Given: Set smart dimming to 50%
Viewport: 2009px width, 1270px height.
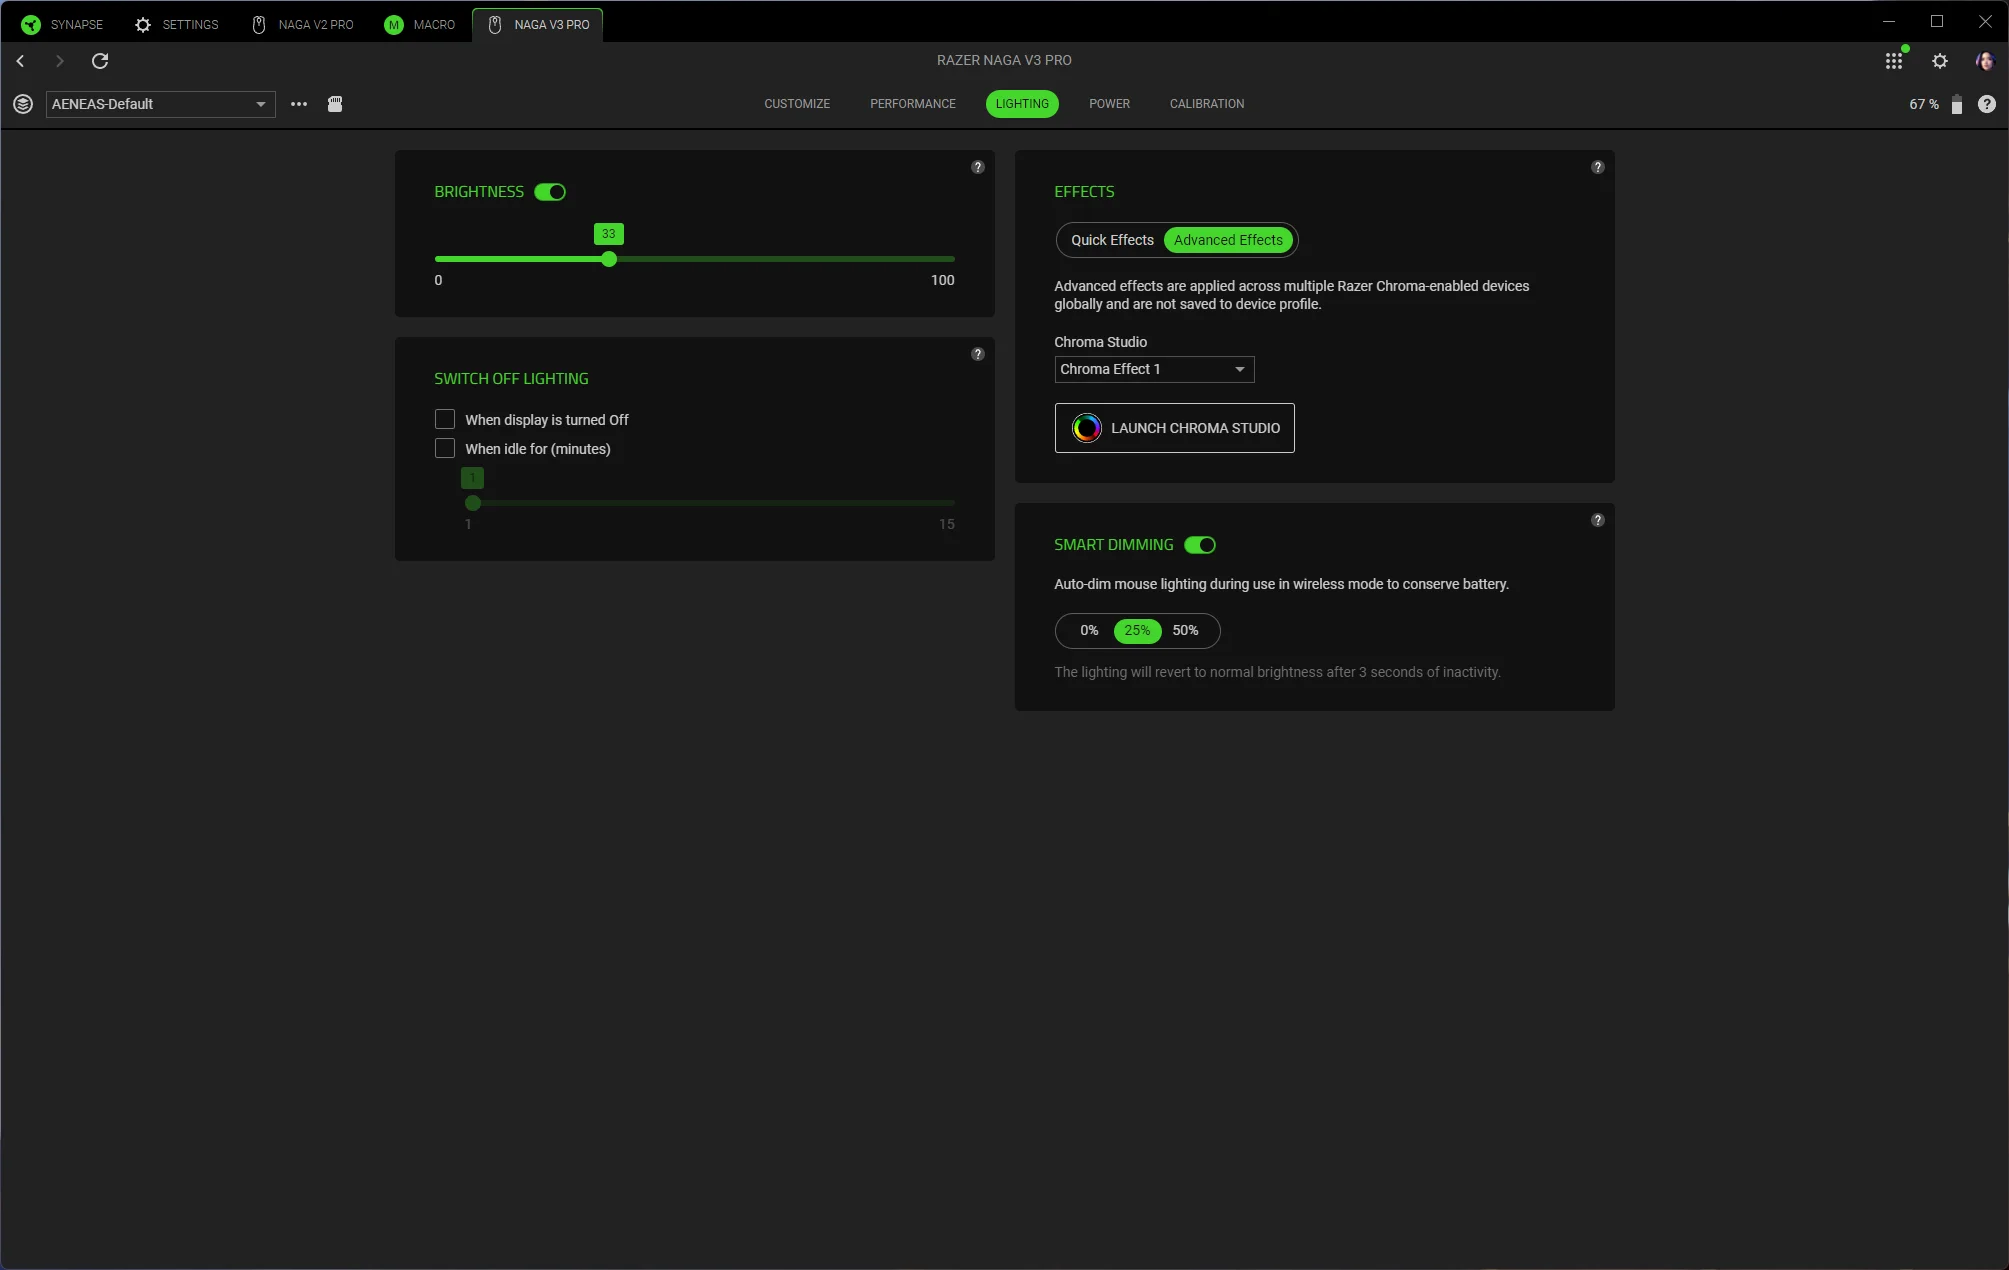Looking at the screenshot, I should tap(1185, 630).
